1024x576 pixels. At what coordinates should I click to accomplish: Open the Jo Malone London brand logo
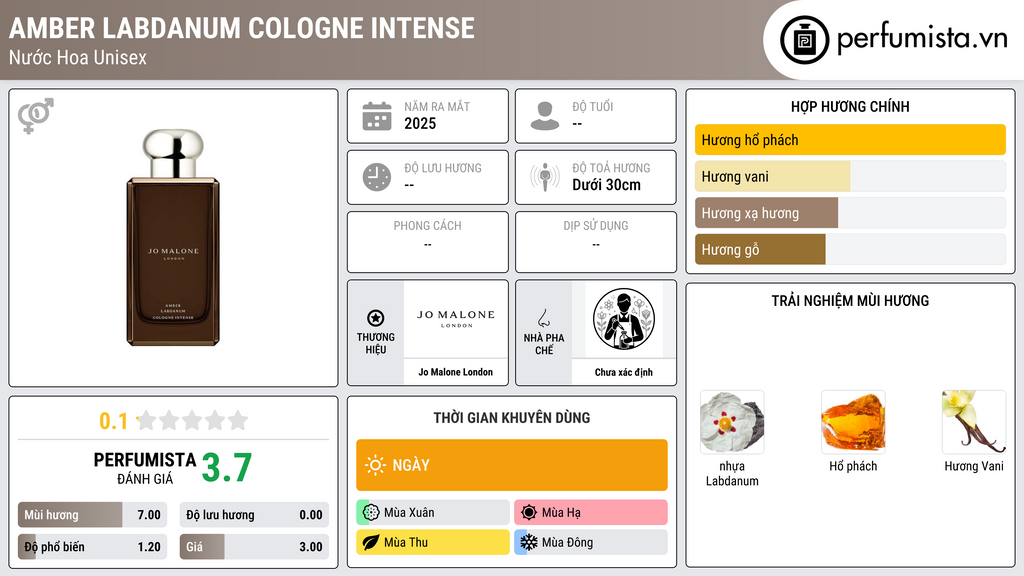point(456,319)
